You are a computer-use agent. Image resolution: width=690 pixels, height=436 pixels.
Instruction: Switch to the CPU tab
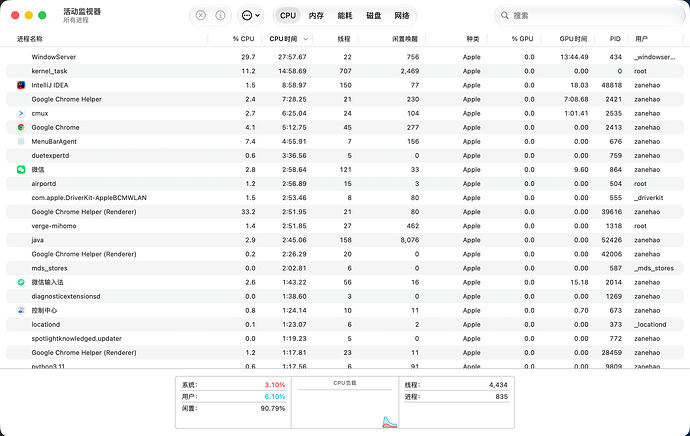point(288,15)
